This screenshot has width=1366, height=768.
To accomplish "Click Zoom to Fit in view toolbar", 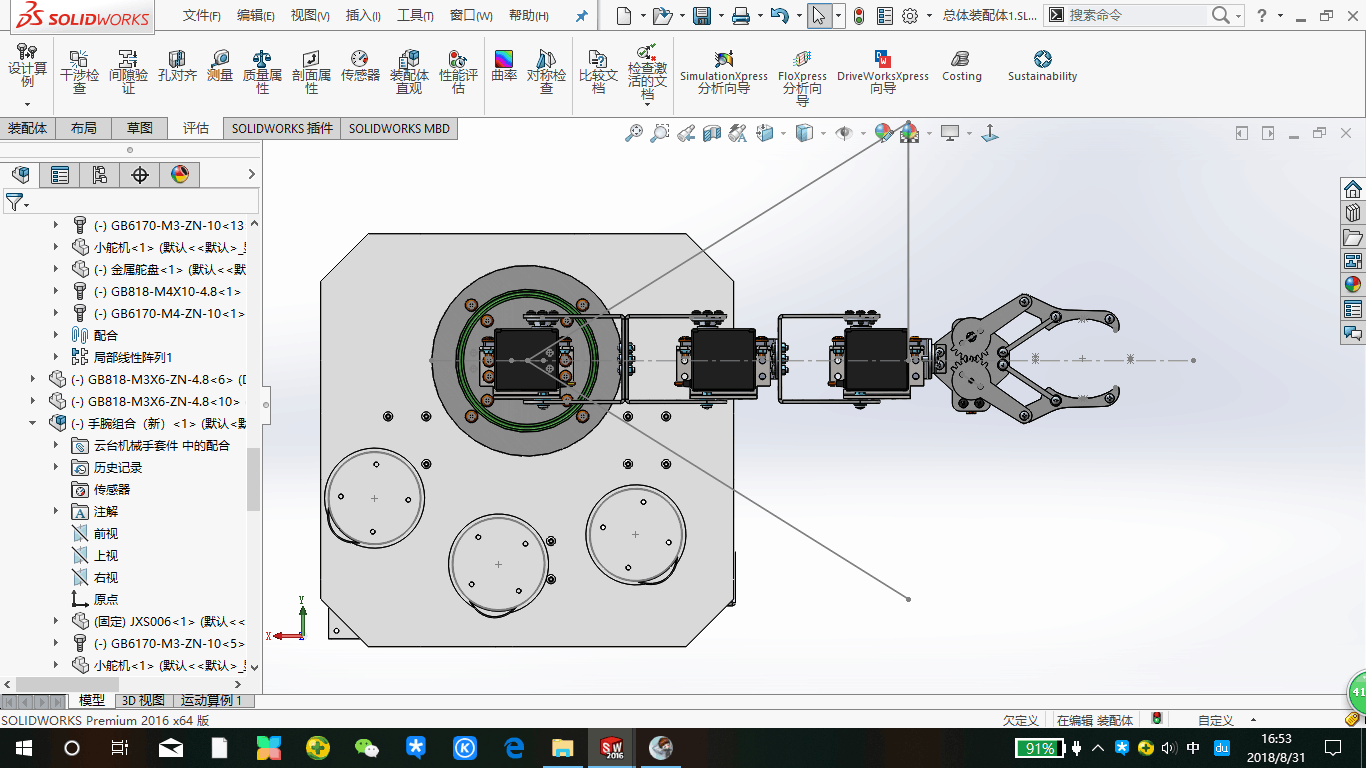I will pos(634,132).
